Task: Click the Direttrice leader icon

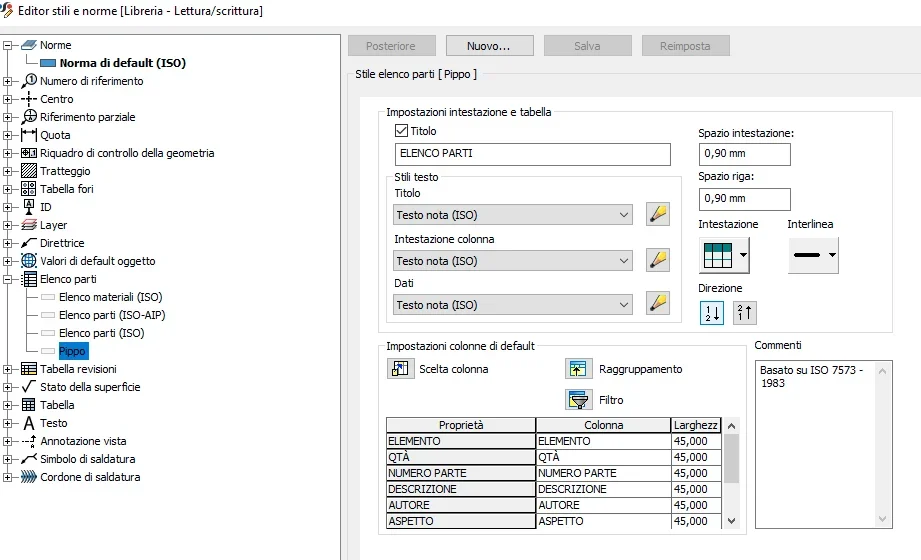Action: [x=29, y=243]
